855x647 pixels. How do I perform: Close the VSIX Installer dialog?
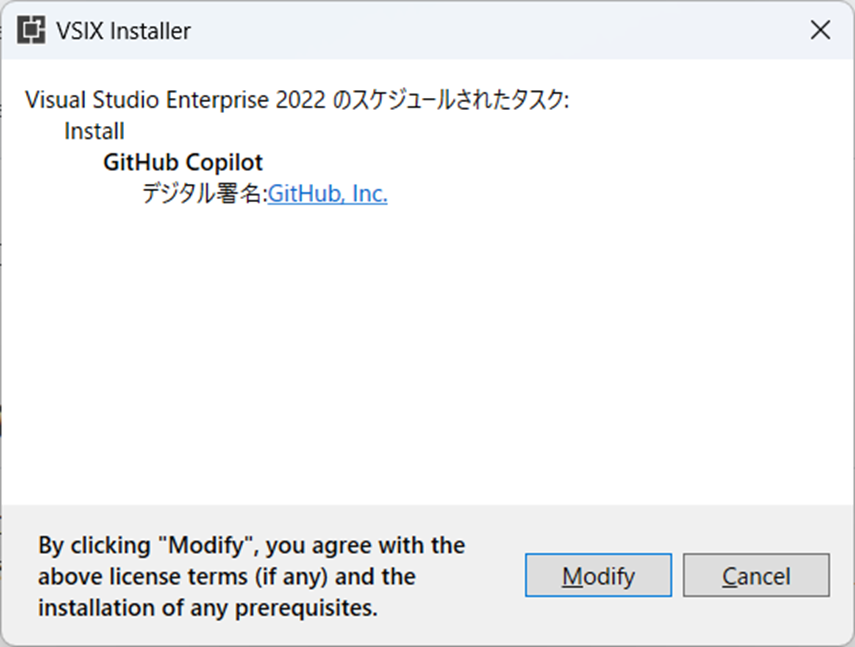click(820, 30)
